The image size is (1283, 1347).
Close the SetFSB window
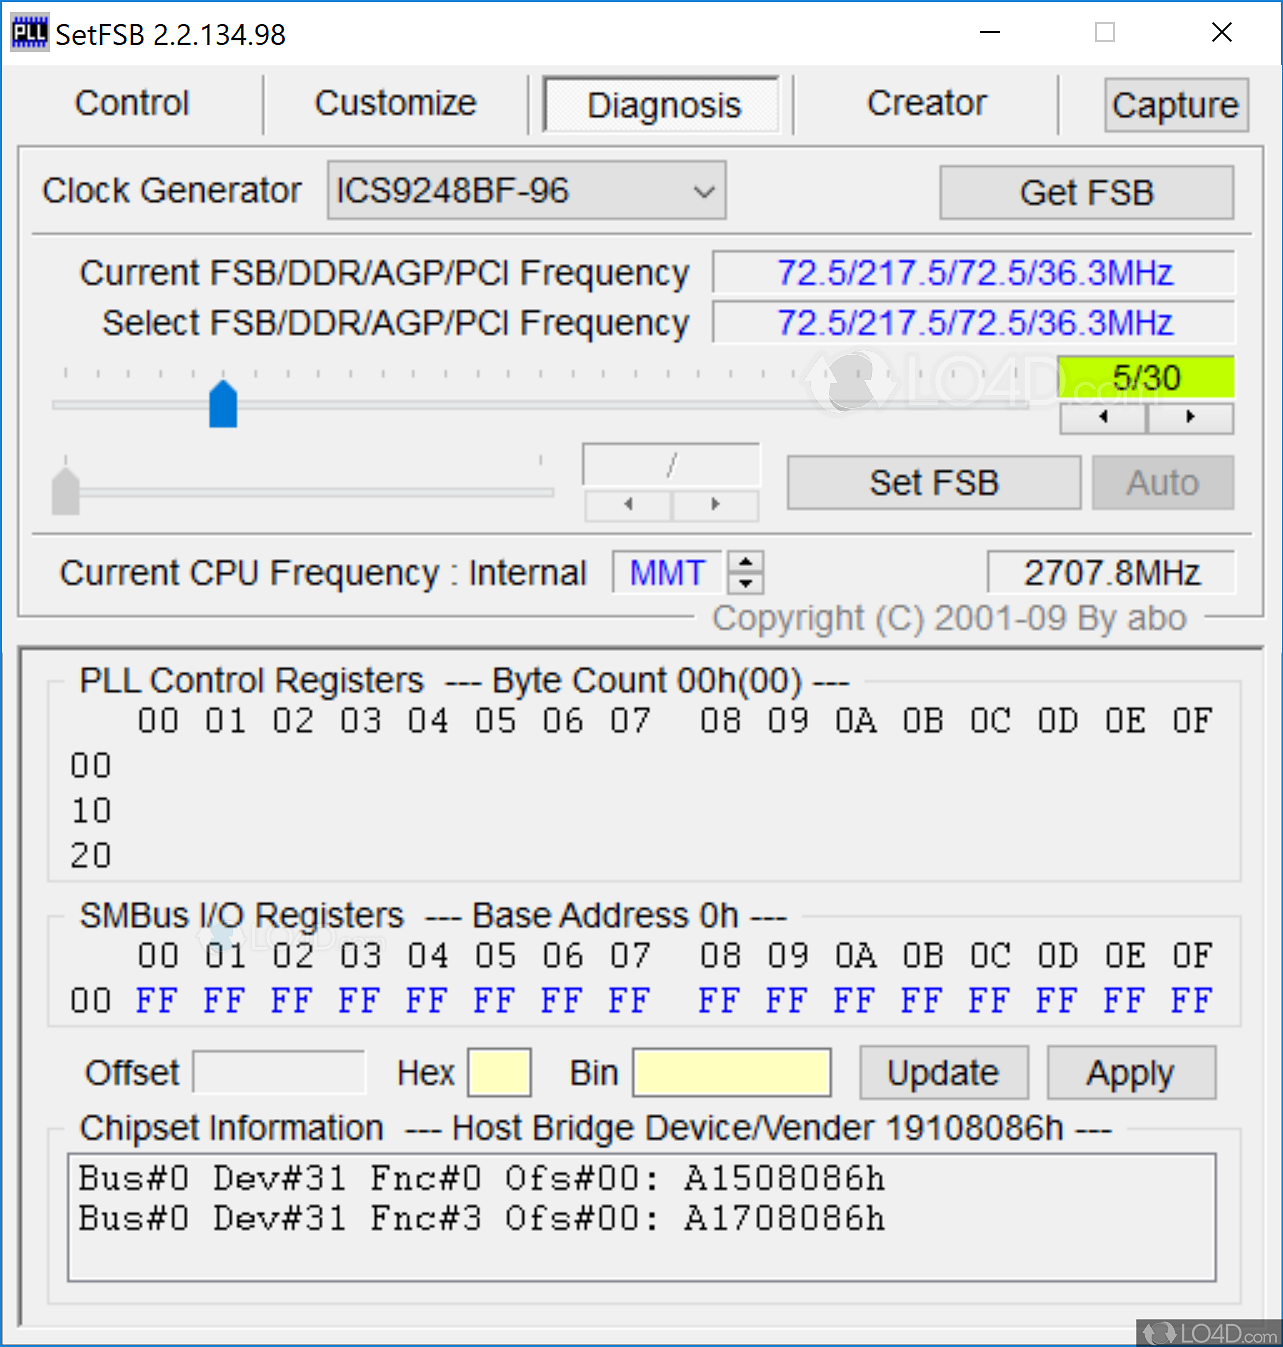(x=1221, y=33)
